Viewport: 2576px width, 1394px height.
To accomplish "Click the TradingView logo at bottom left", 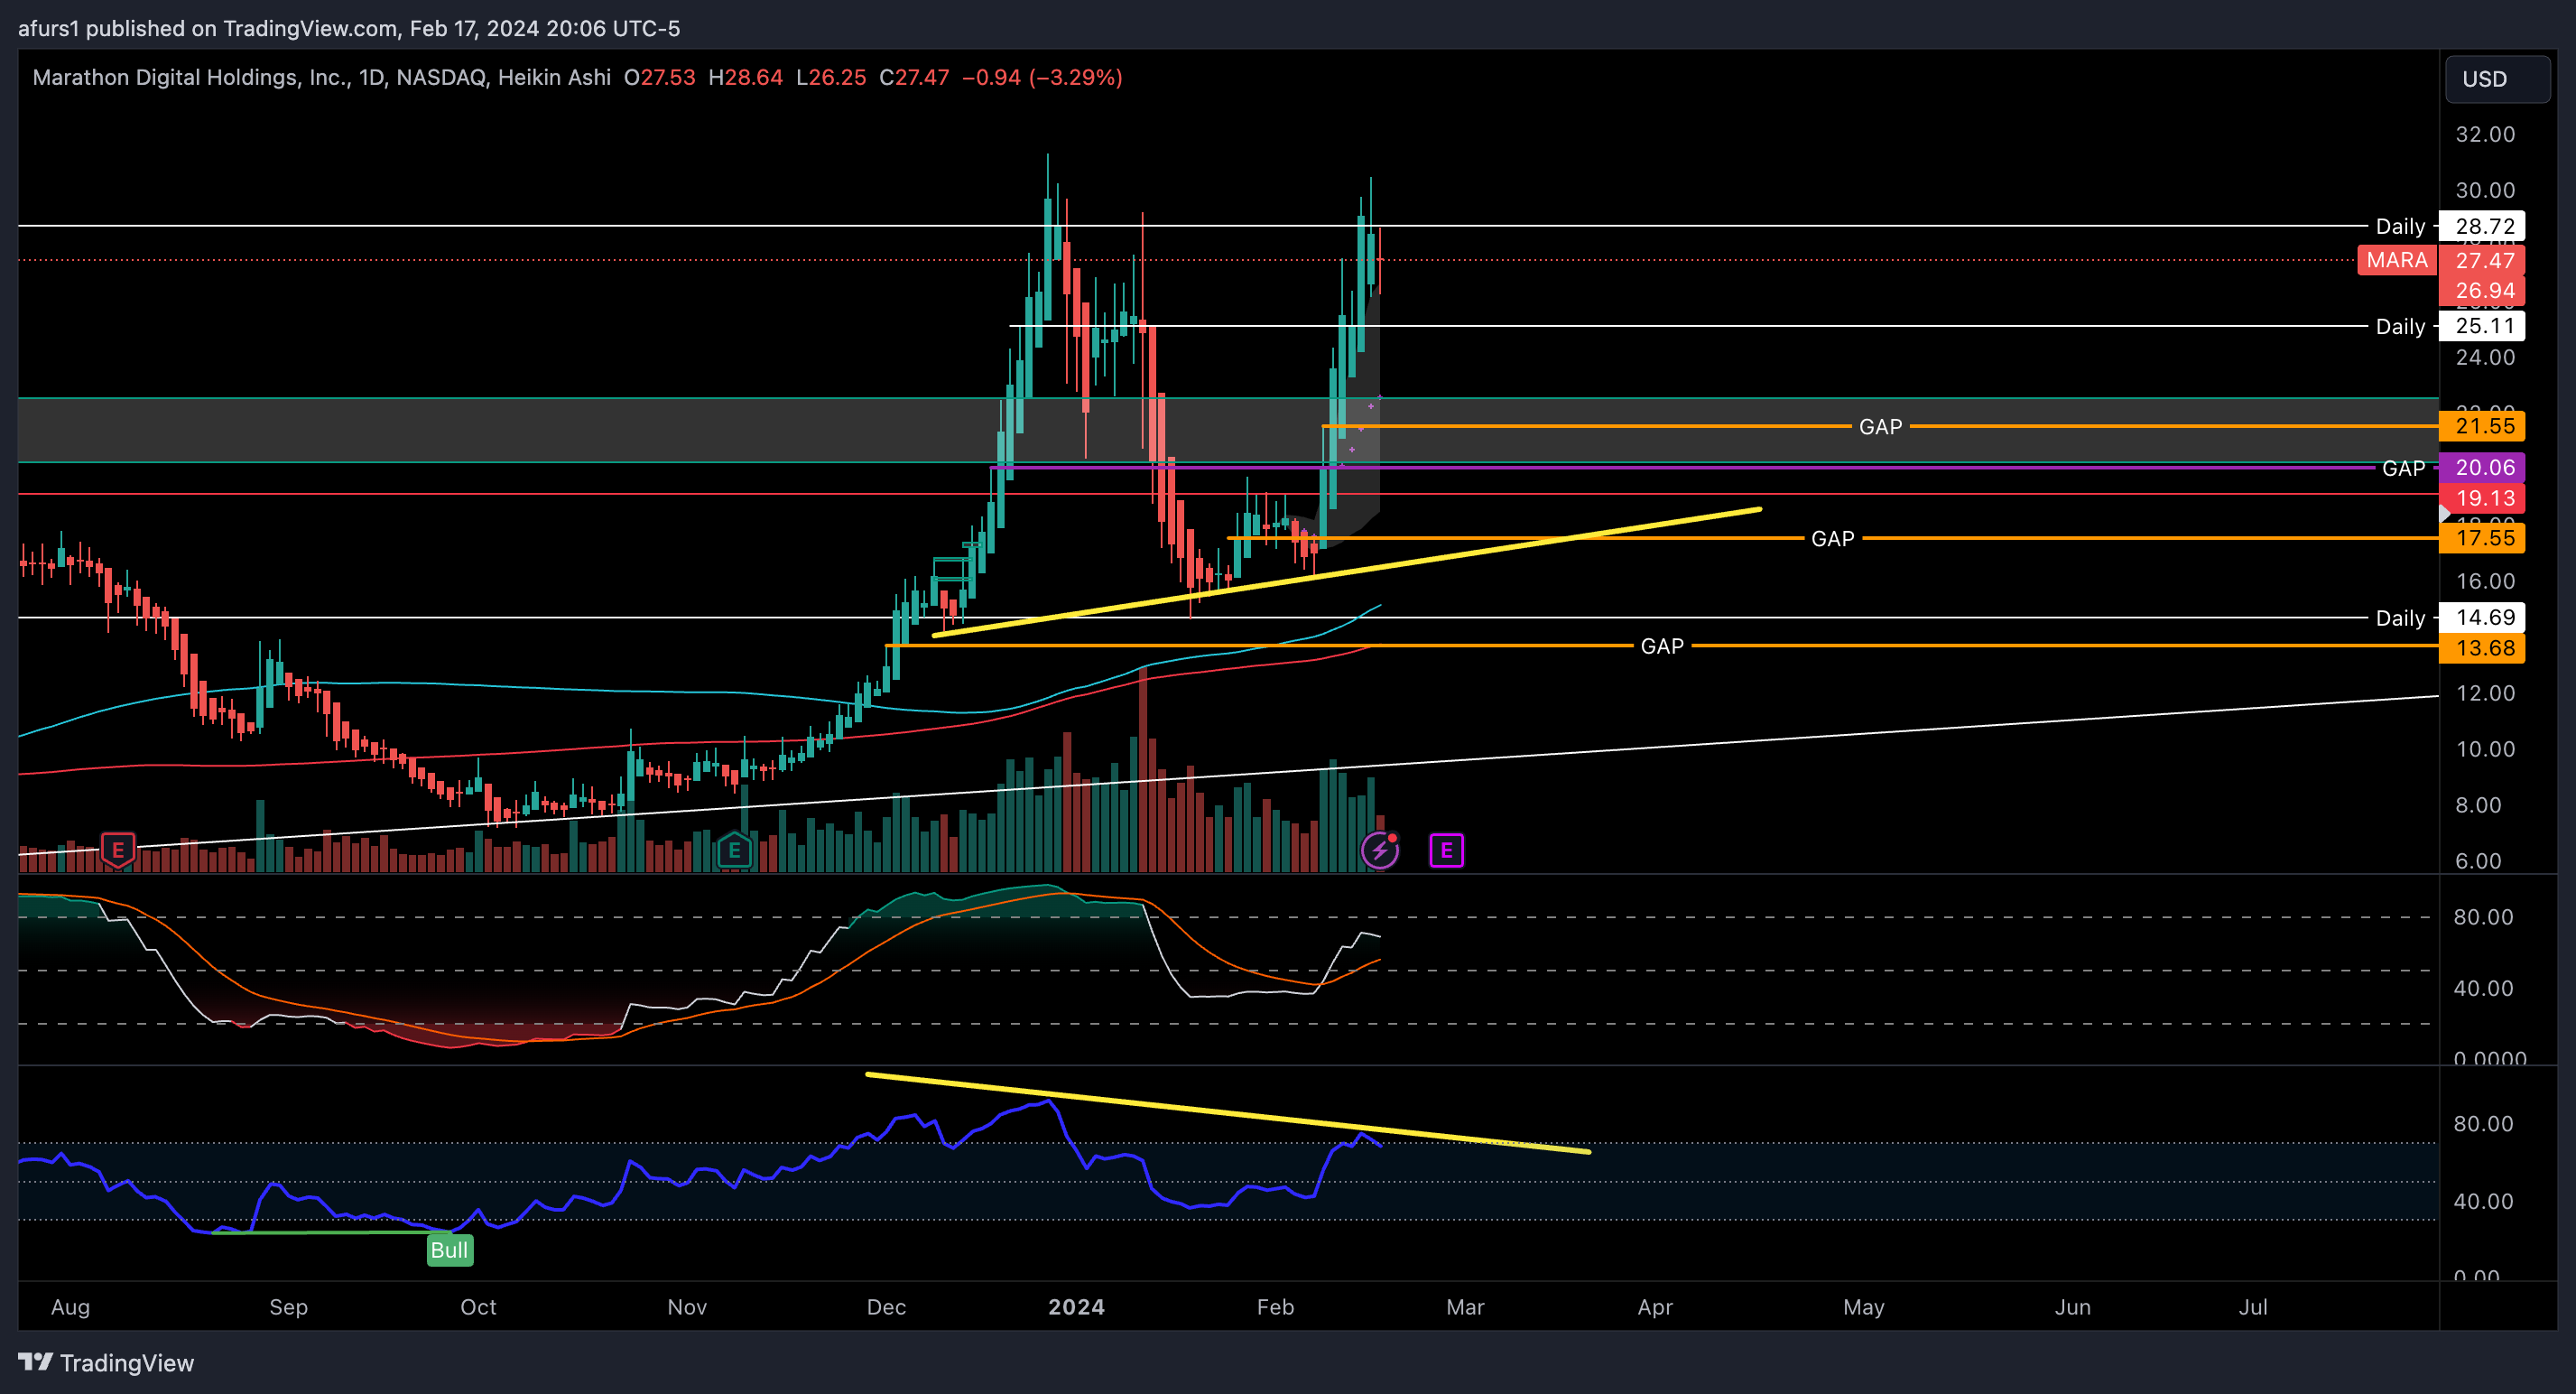I will pyautogui.click(x=106, y=1363).
